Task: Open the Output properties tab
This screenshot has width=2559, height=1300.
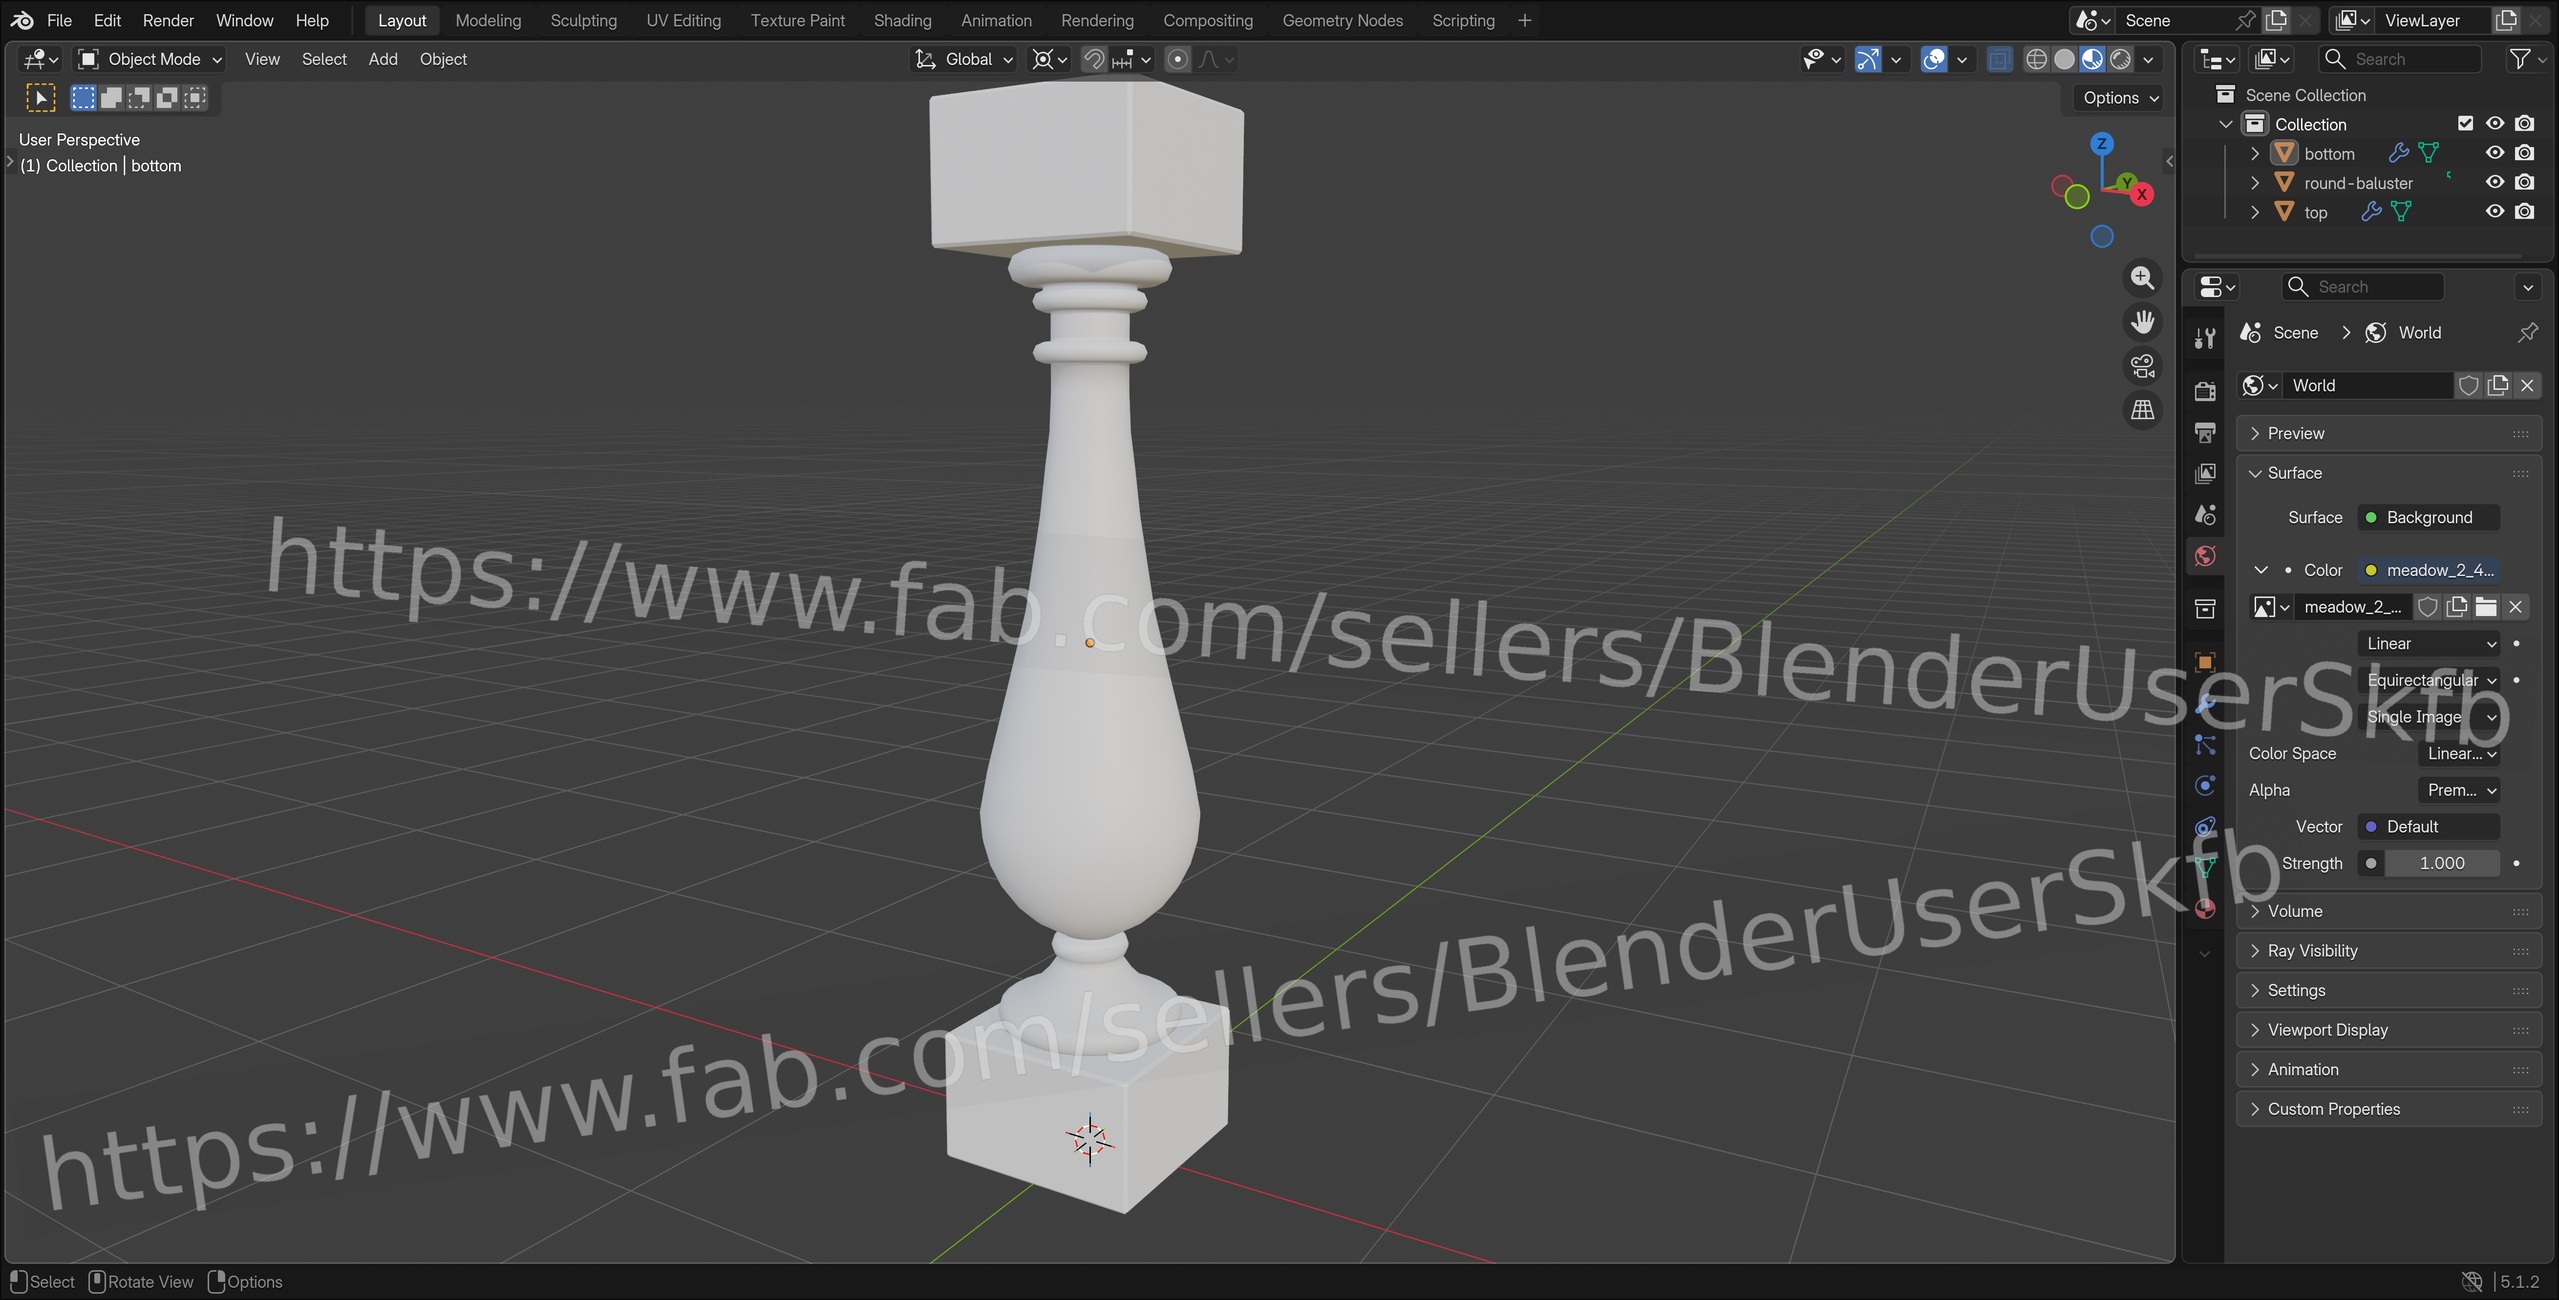Action: 2205,432
